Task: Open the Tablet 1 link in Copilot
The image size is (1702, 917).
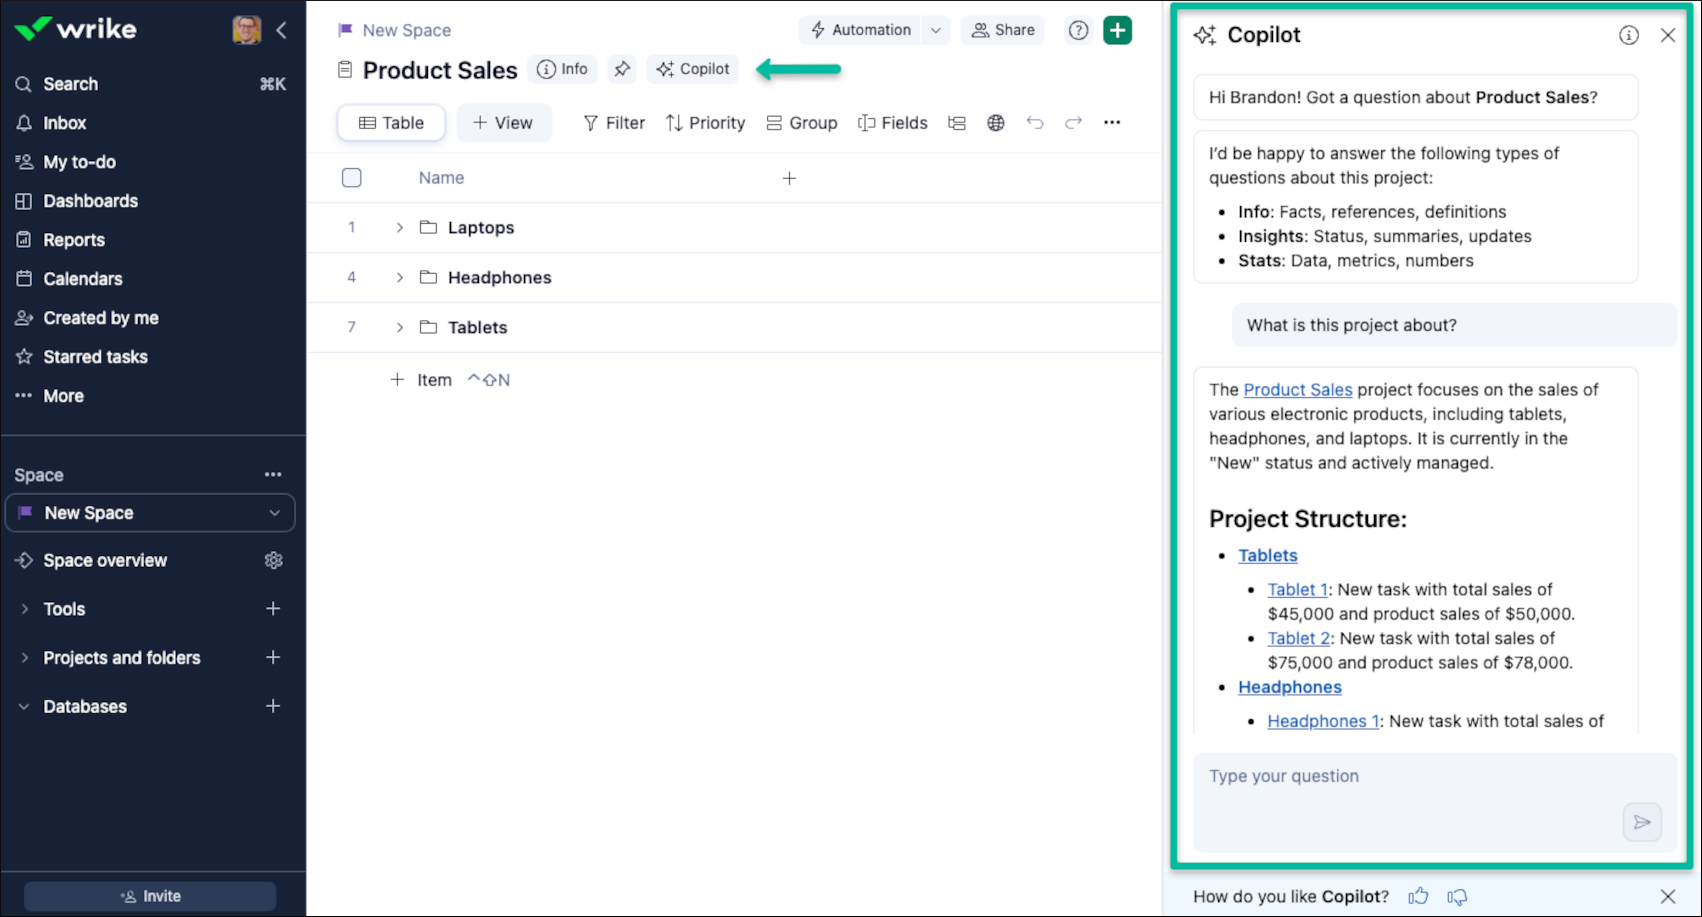Action: coord(1297,589)
